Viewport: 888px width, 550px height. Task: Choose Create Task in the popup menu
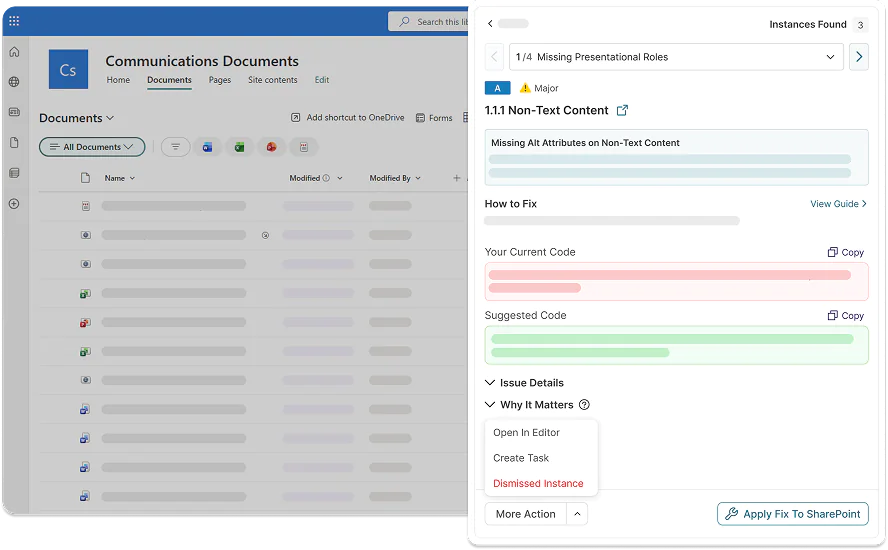(x=521, y=458)
